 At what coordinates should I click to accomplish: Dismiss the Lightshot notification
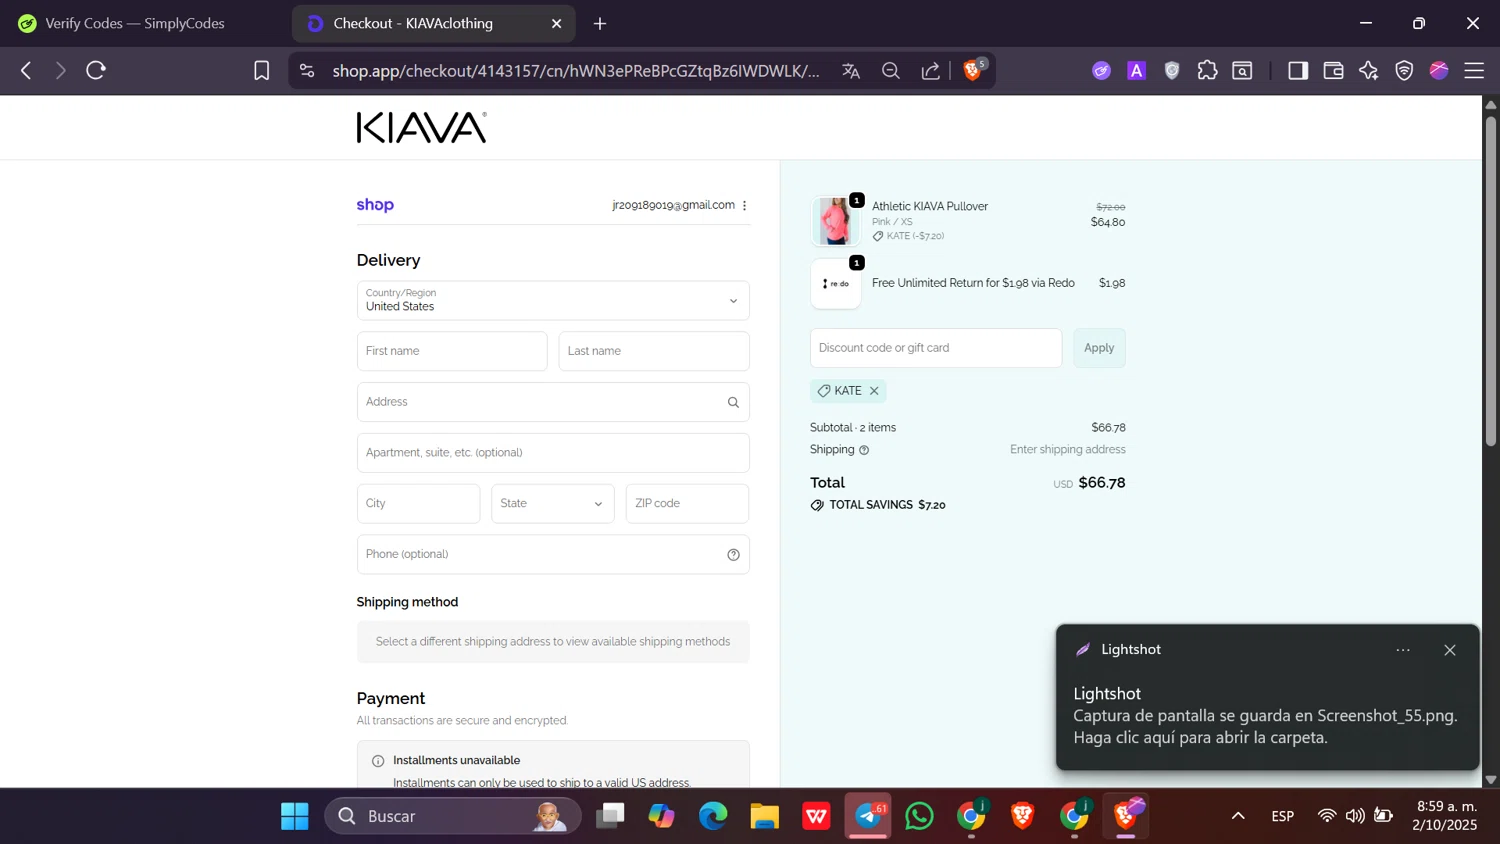(x=1450, y=650)
